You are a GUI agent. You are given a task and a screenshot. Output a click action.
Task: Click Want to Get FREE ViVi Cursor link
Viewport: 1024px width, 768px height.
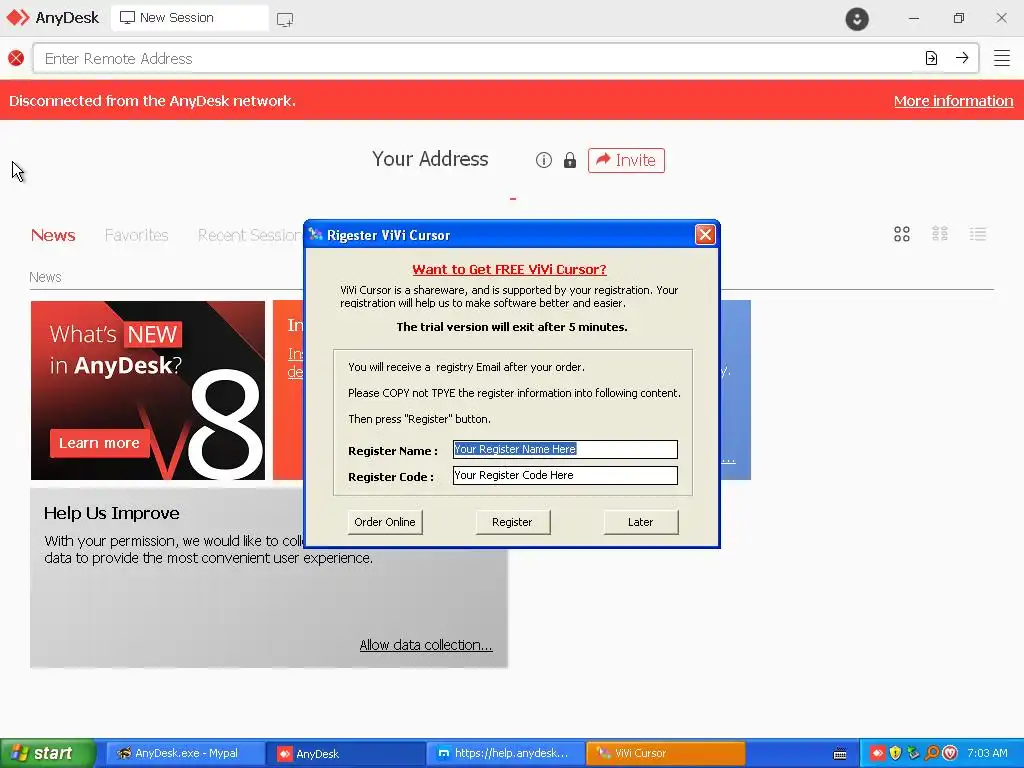(x=509, y=269)
